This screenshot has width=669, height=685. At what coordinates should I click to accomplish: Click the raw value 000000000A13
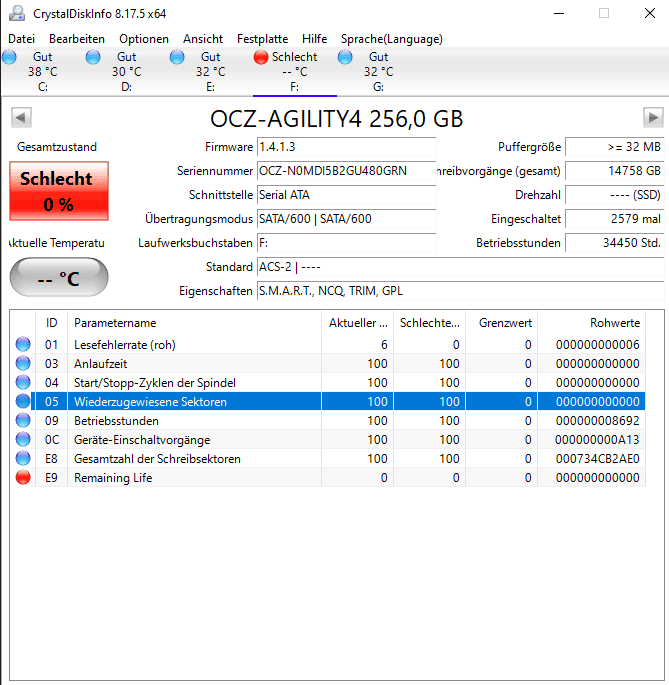(x=597, y=440)
